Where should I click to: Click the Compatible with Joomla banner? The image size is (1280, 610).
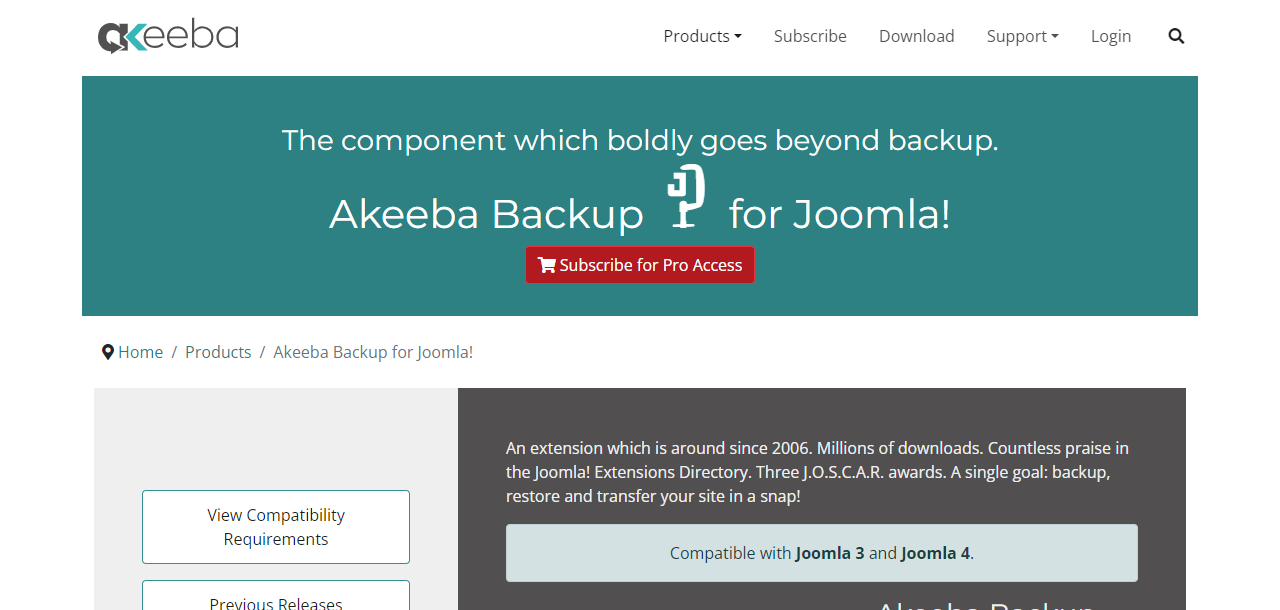click(822, 552)
